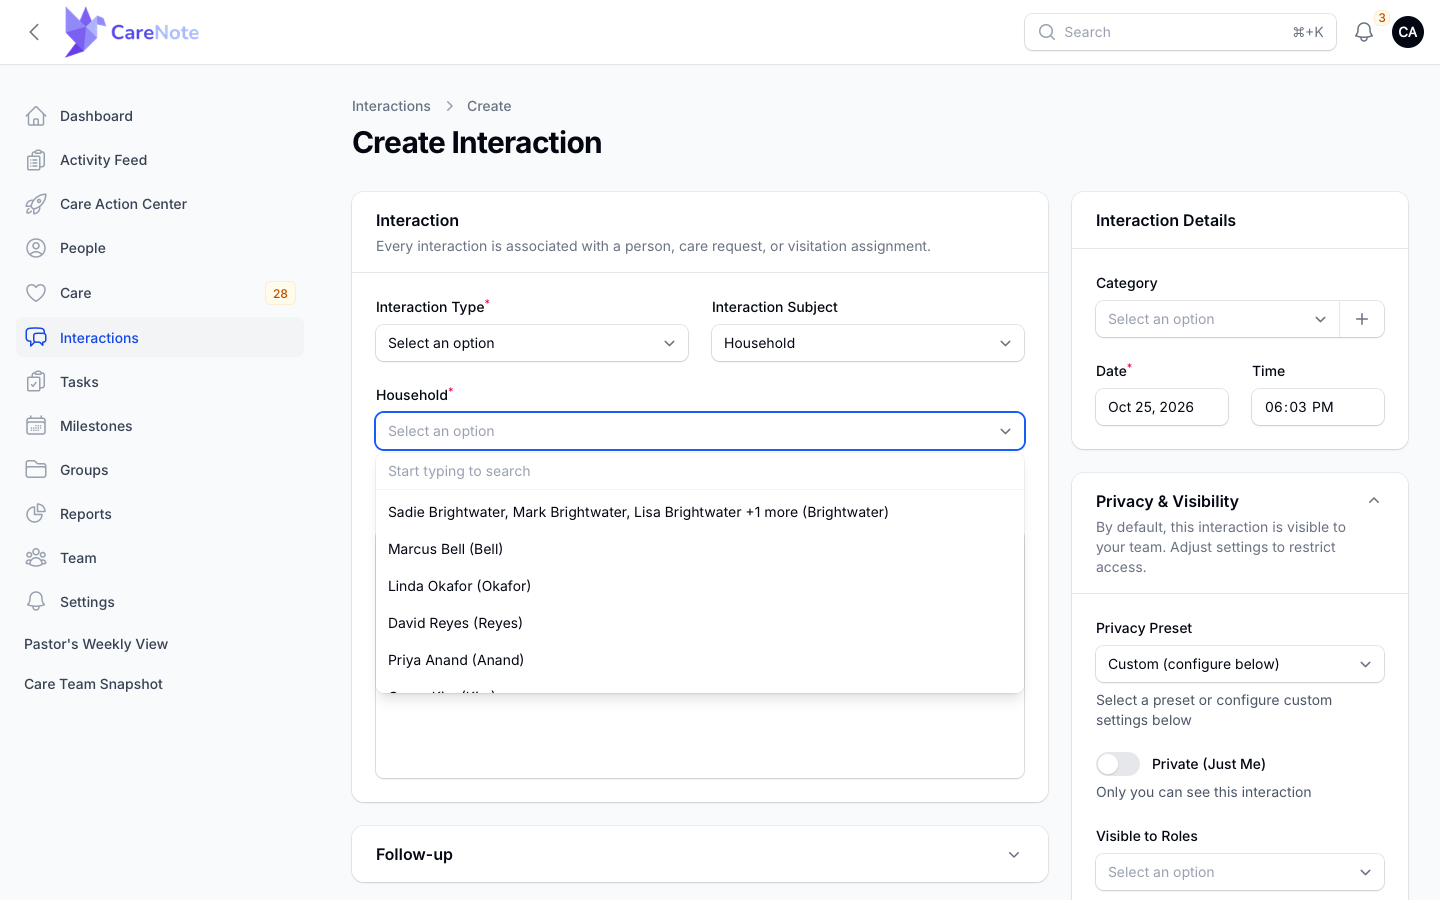Screen dimensions: 1440x900
Task: Open the Category dropdown
Action: coord(1217,319)
